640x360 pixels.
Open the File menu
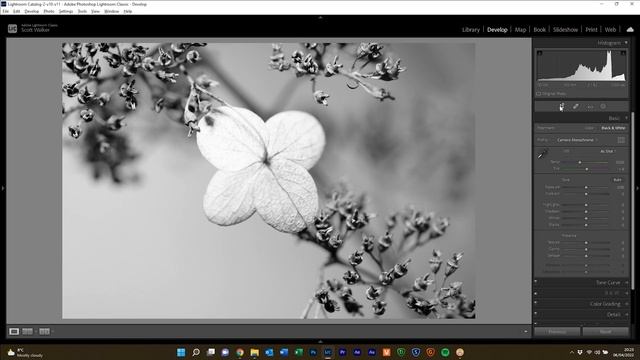coord(5,11)
